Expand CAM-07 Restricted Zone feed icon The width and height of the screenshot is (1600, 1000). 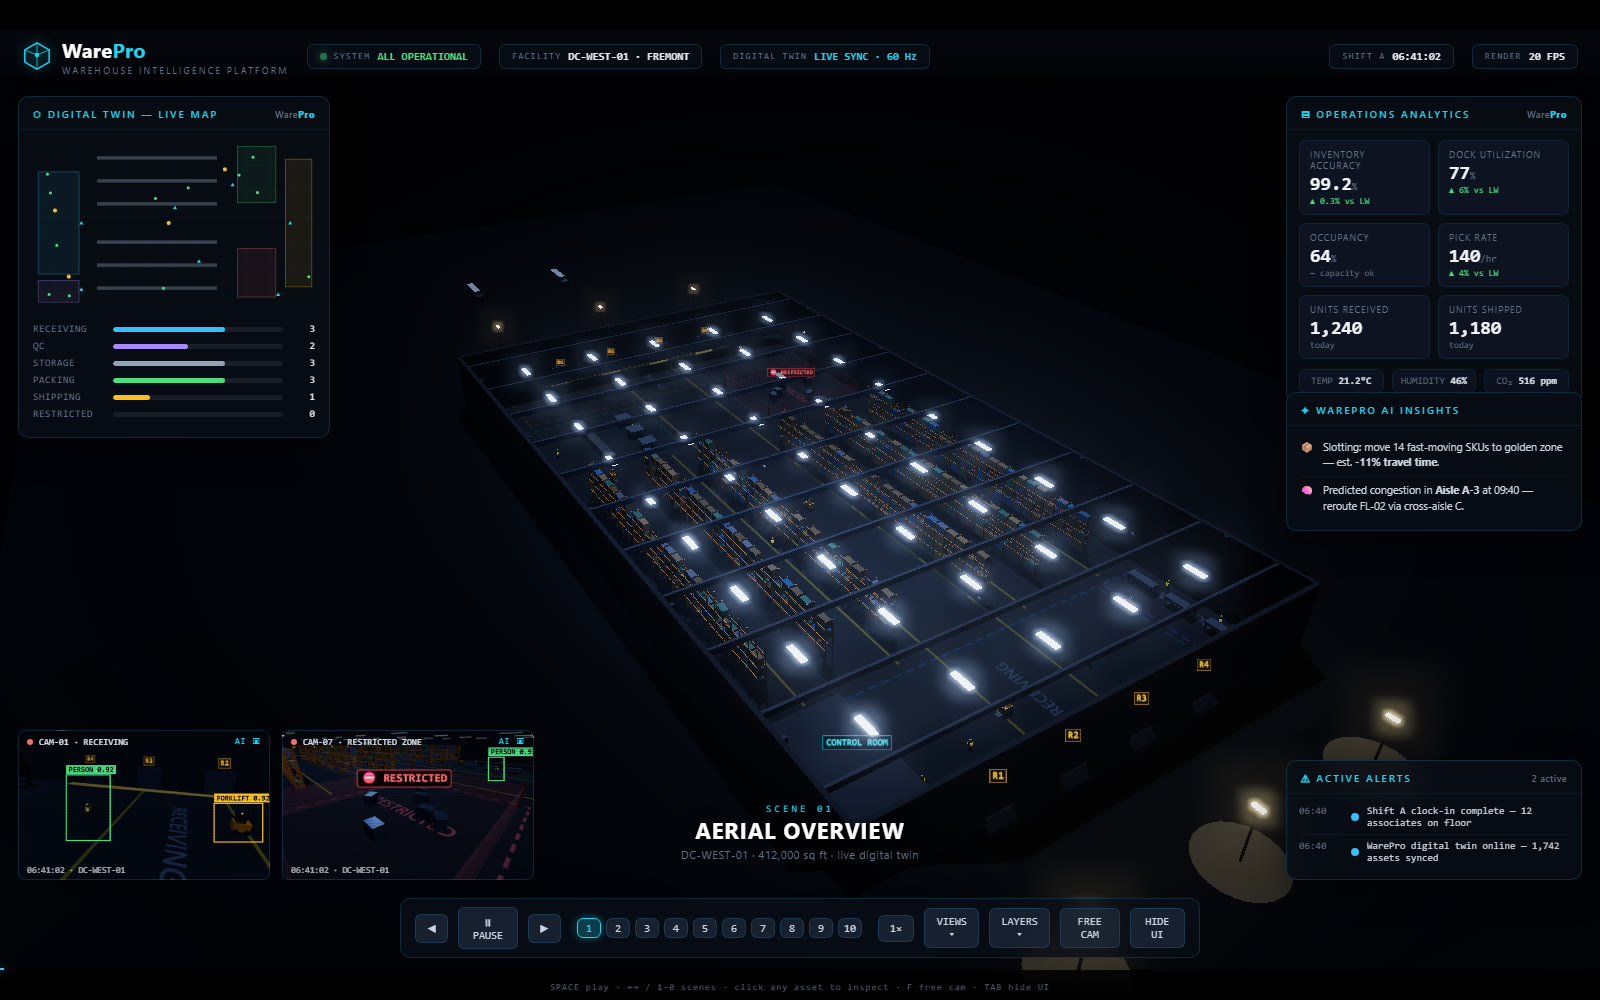[x=520, y=742]
